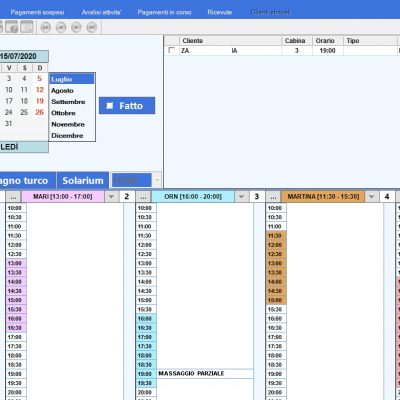Click the Cliente column header
The width and height of the screenshot is (400, 400).
230,41
